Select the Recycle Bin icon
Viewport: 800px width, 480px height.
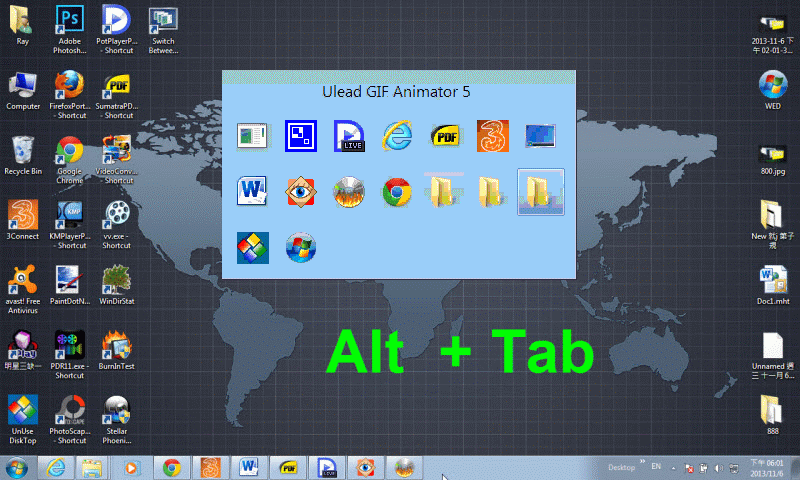pyautogui.click(x=23, y=156)
